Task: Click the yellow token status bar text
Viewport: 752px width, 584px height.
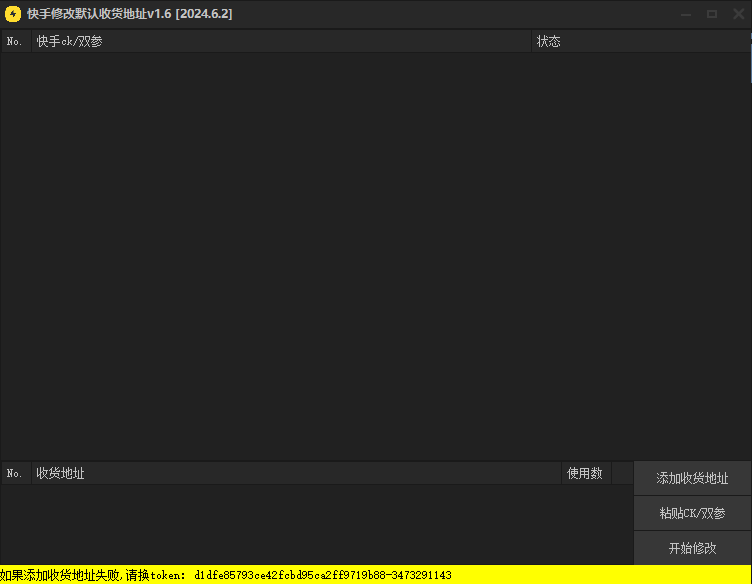Action: (x=226, y=575)
